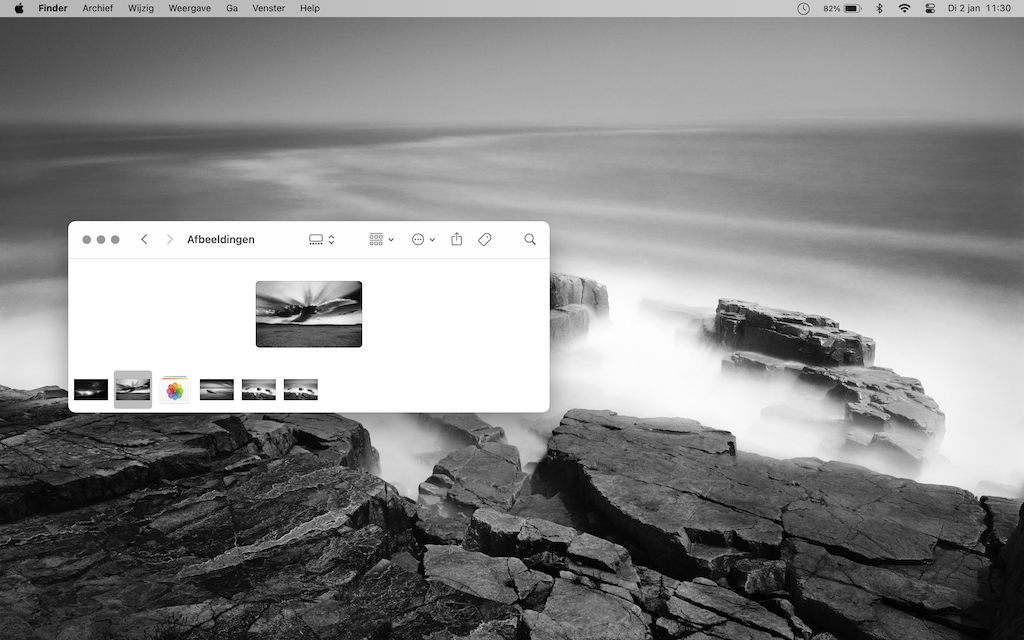1024x640 pixels.
Task: Click the Bluetooth icon in menu bar
Action: [x=879, y=8]
